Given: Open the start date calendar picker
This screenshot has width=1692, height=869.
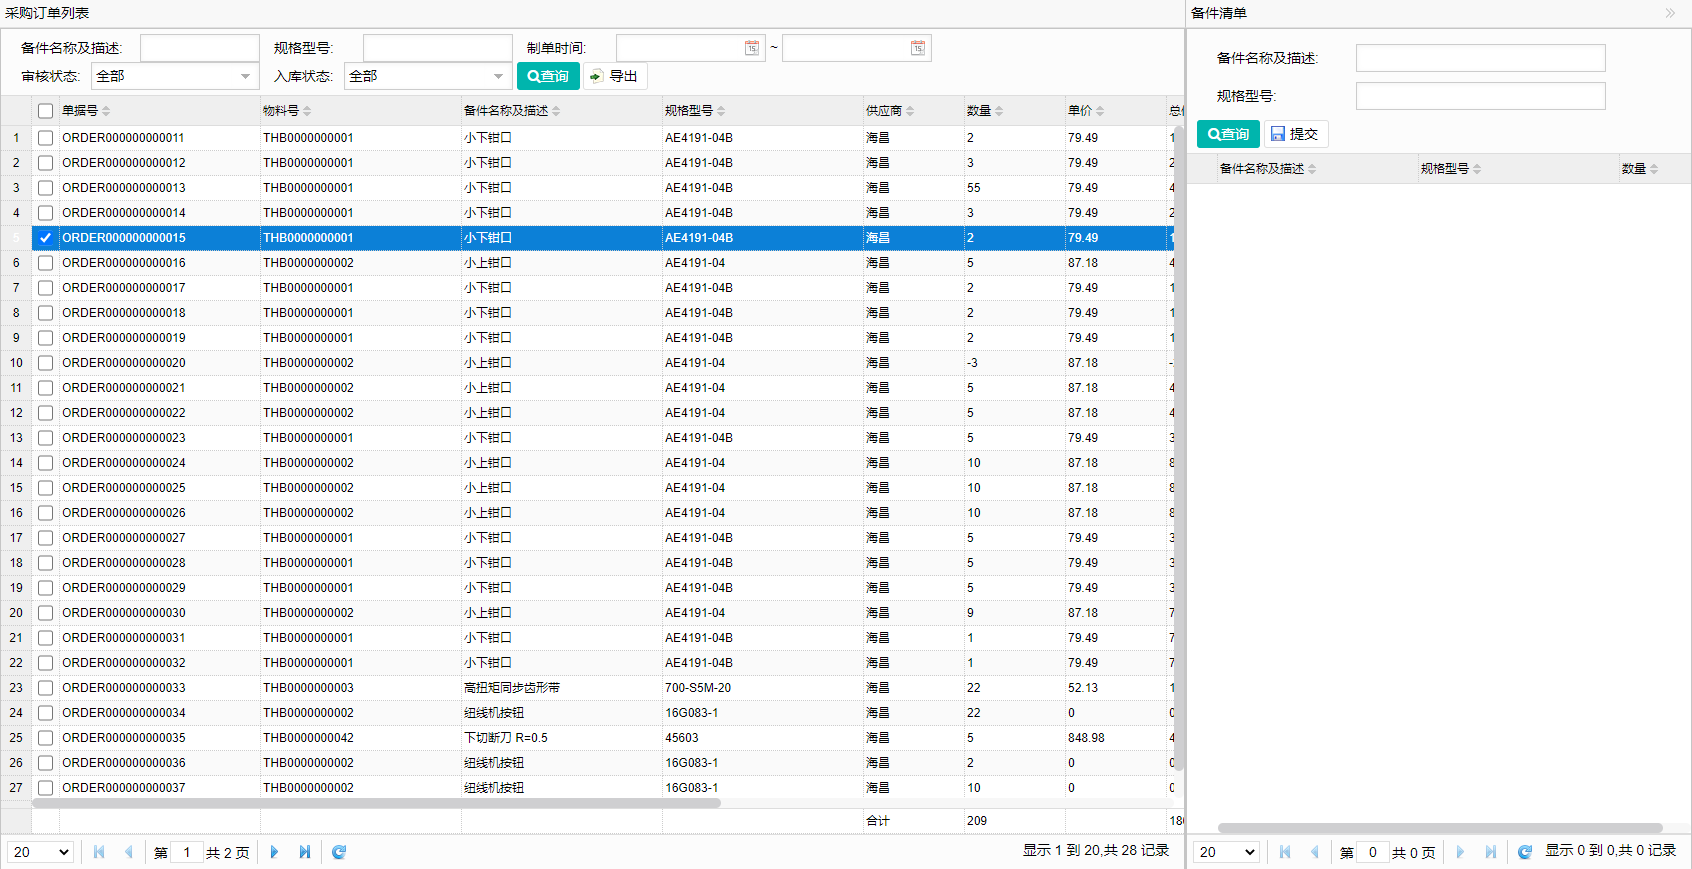Looking at the screenshot, I should coord(752,48).
